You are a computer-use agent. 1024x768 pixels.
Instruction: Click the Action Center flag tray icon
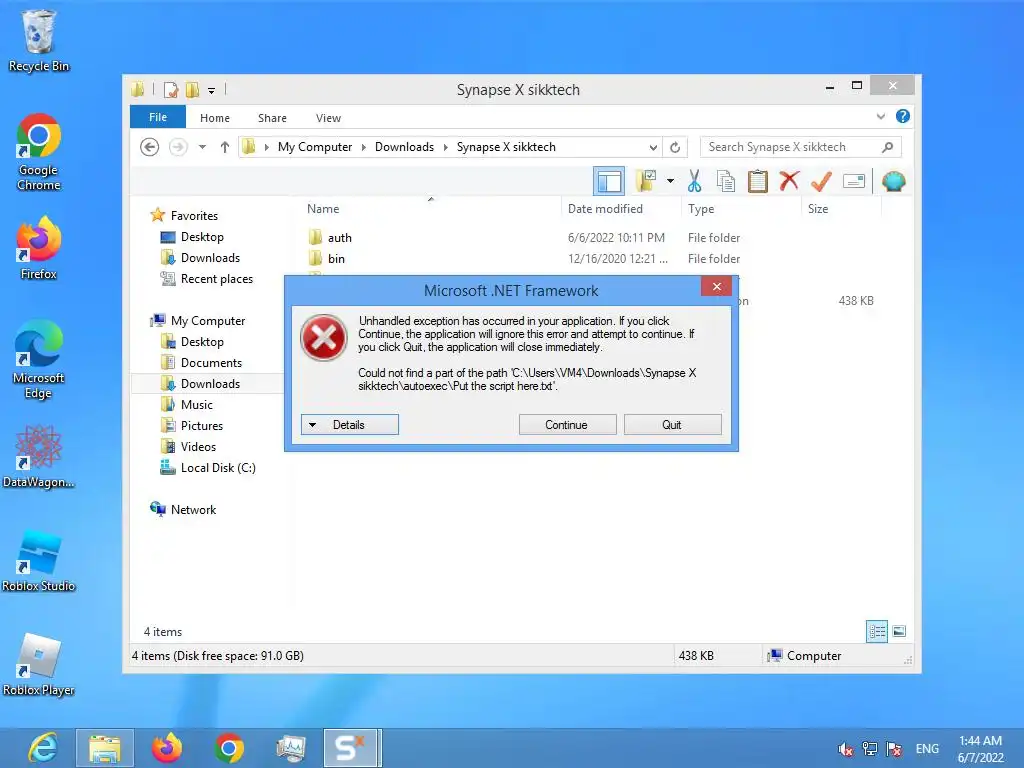pos(894,749)
